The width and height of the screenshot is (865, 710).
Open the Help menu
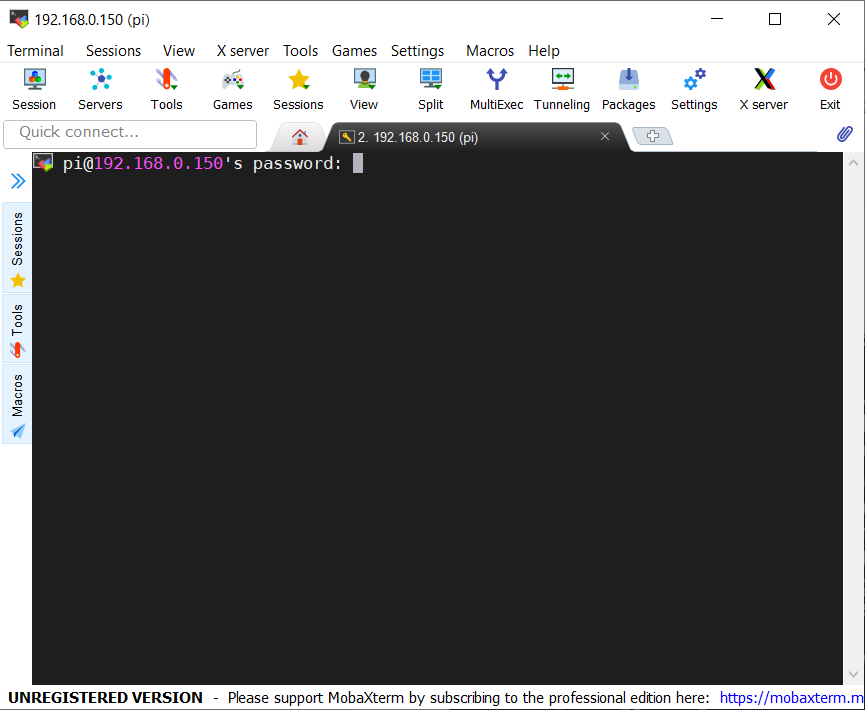click(x=544, y=51)
